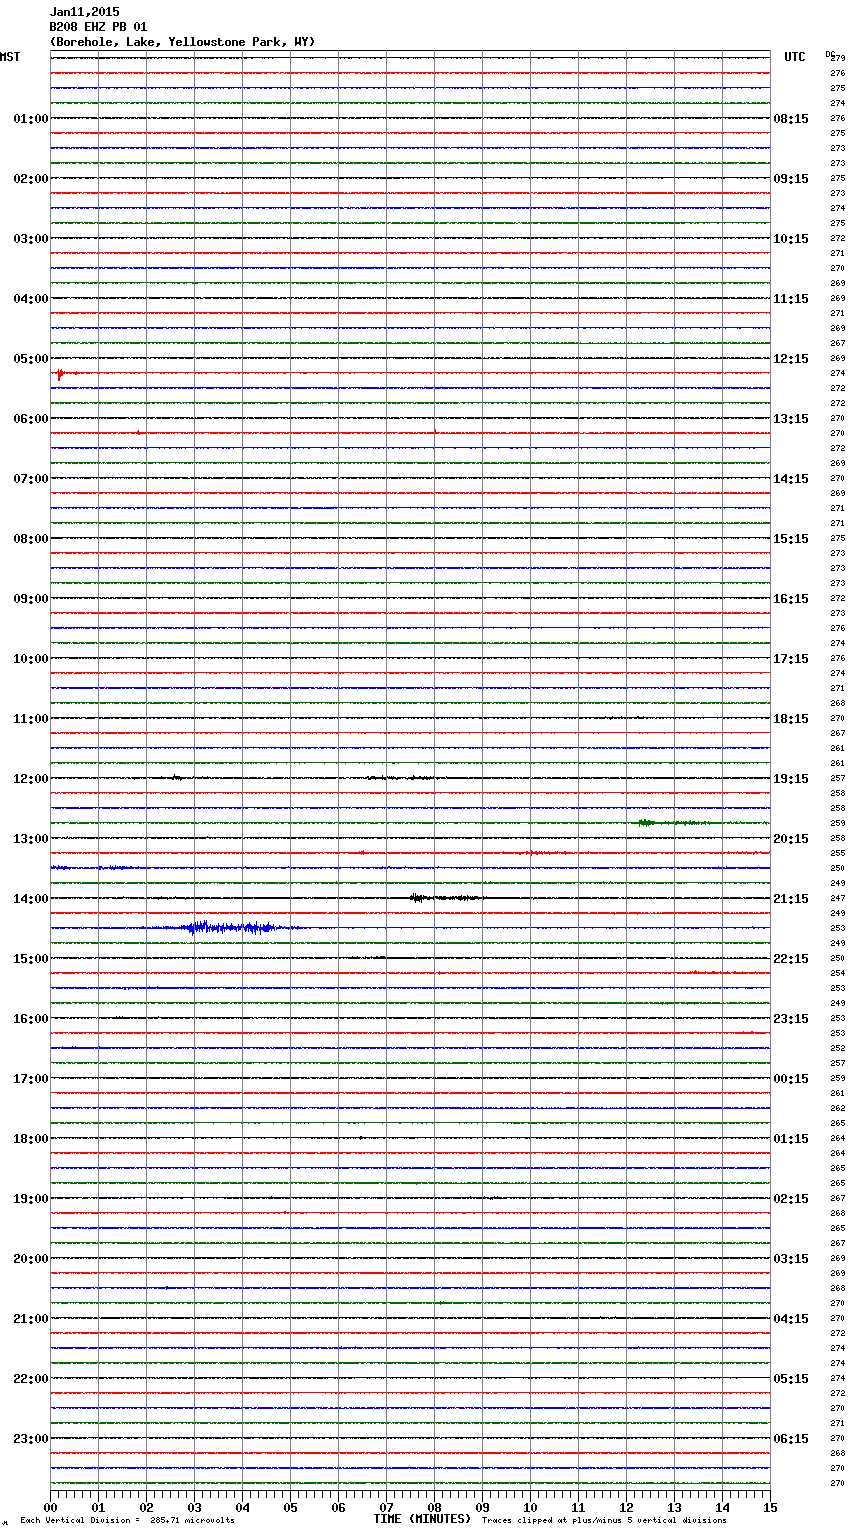Click the '04:15' UTC time label
The height and width of the screenshot is (1534, 850).
[x=791, y=1319]
